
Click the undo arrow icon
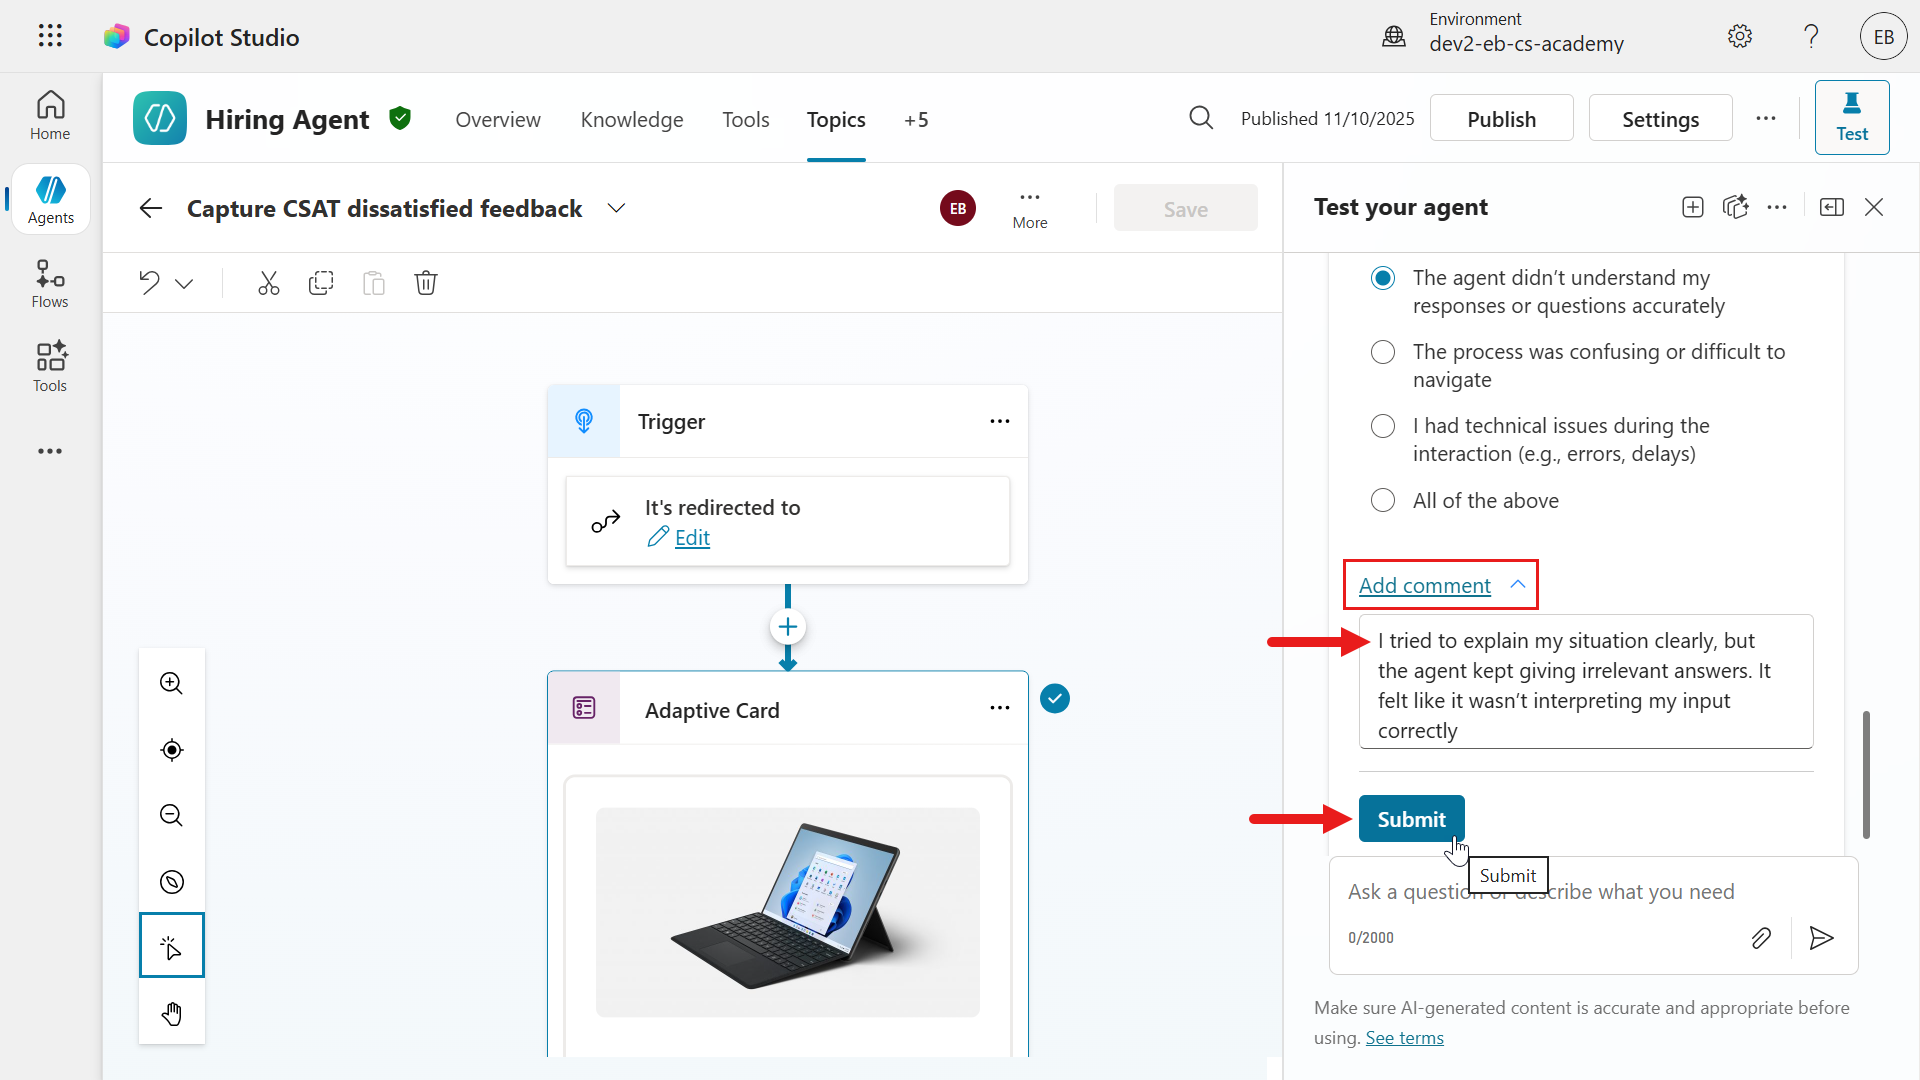tap(149, 283)
